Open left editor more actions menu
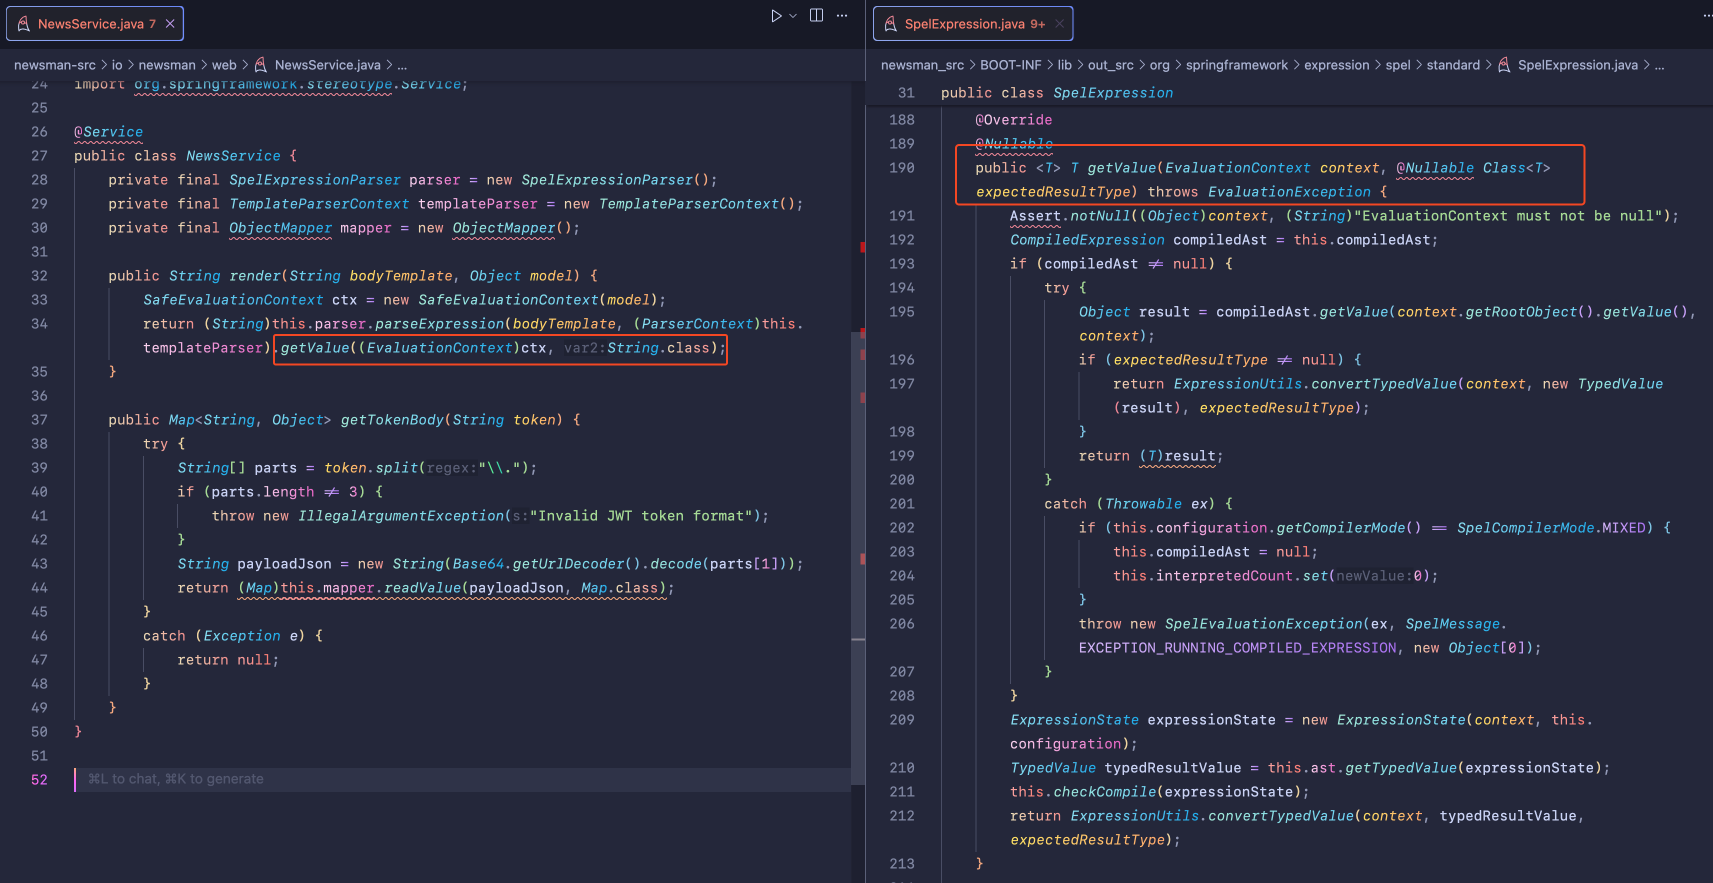1713x883 pixels. click(842, 16)
